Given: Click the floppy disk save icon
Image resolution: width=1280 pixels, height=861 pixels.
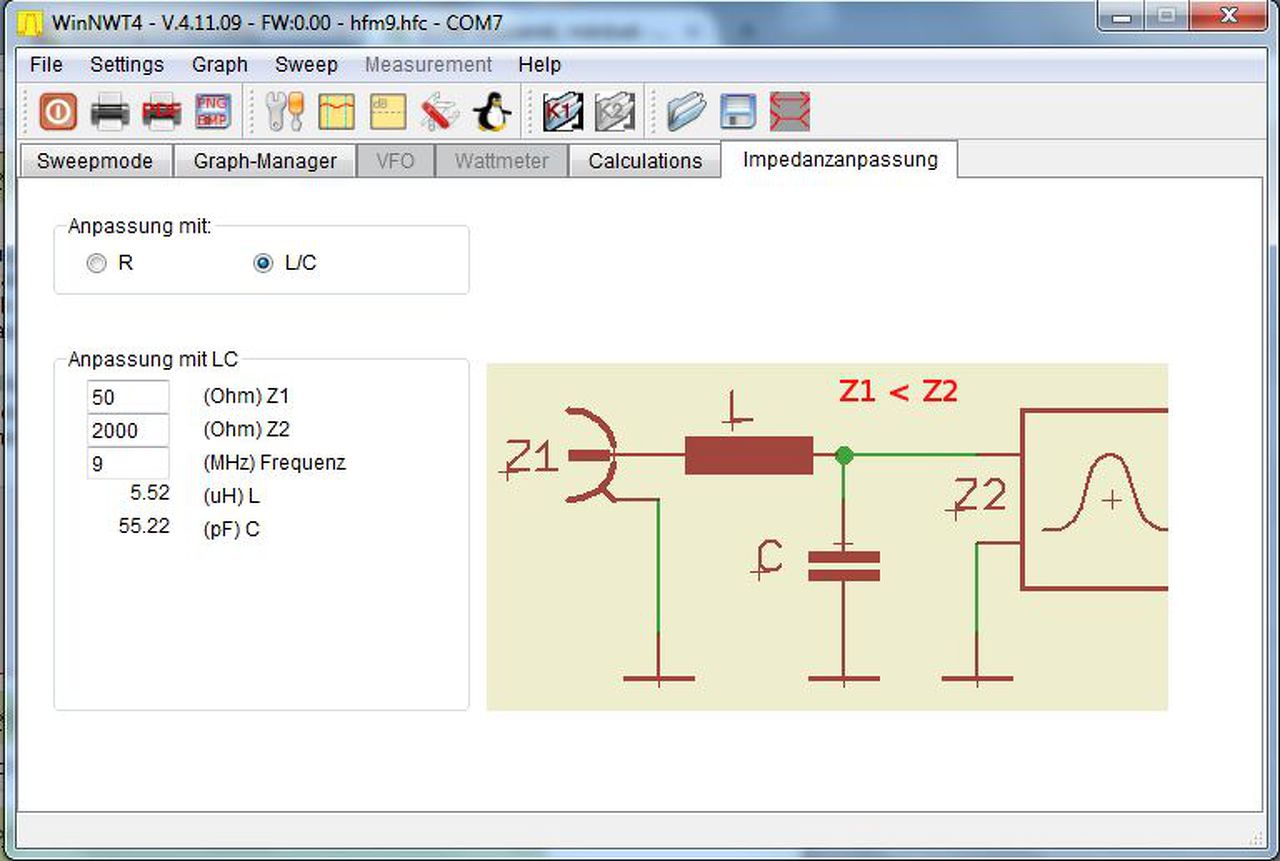Looking at the screenshot, I should [738, 111].
